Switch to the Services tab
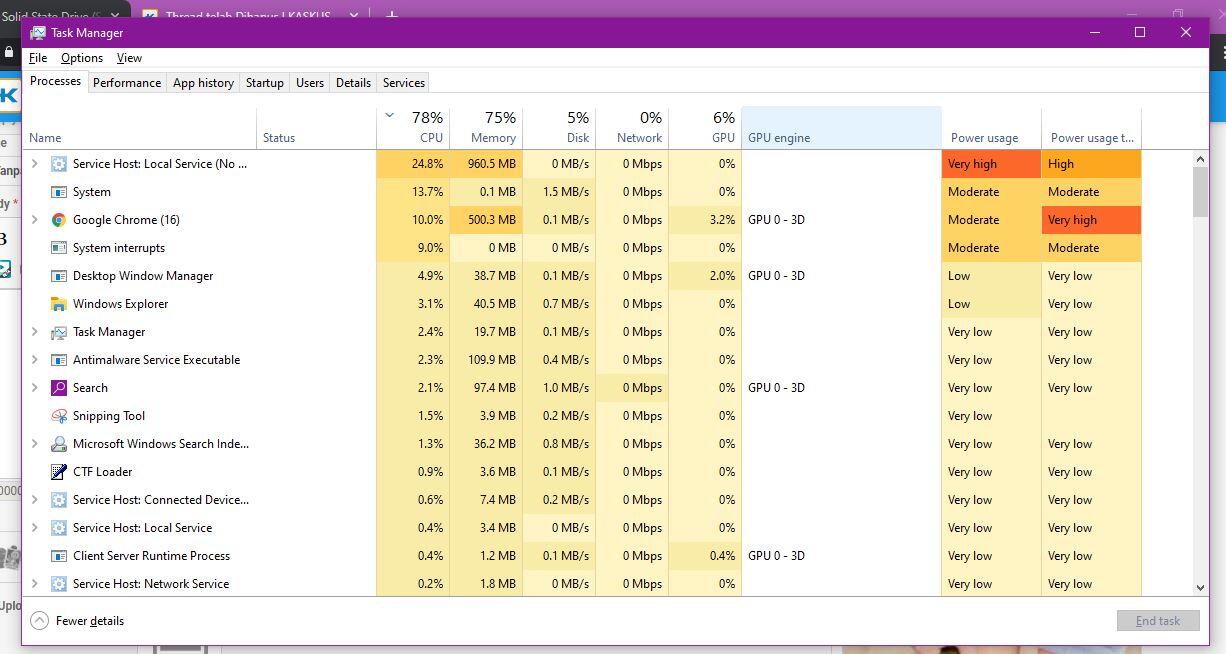Screen dimensions: 1226x654 pyautogui.click(x=404, y=83)
